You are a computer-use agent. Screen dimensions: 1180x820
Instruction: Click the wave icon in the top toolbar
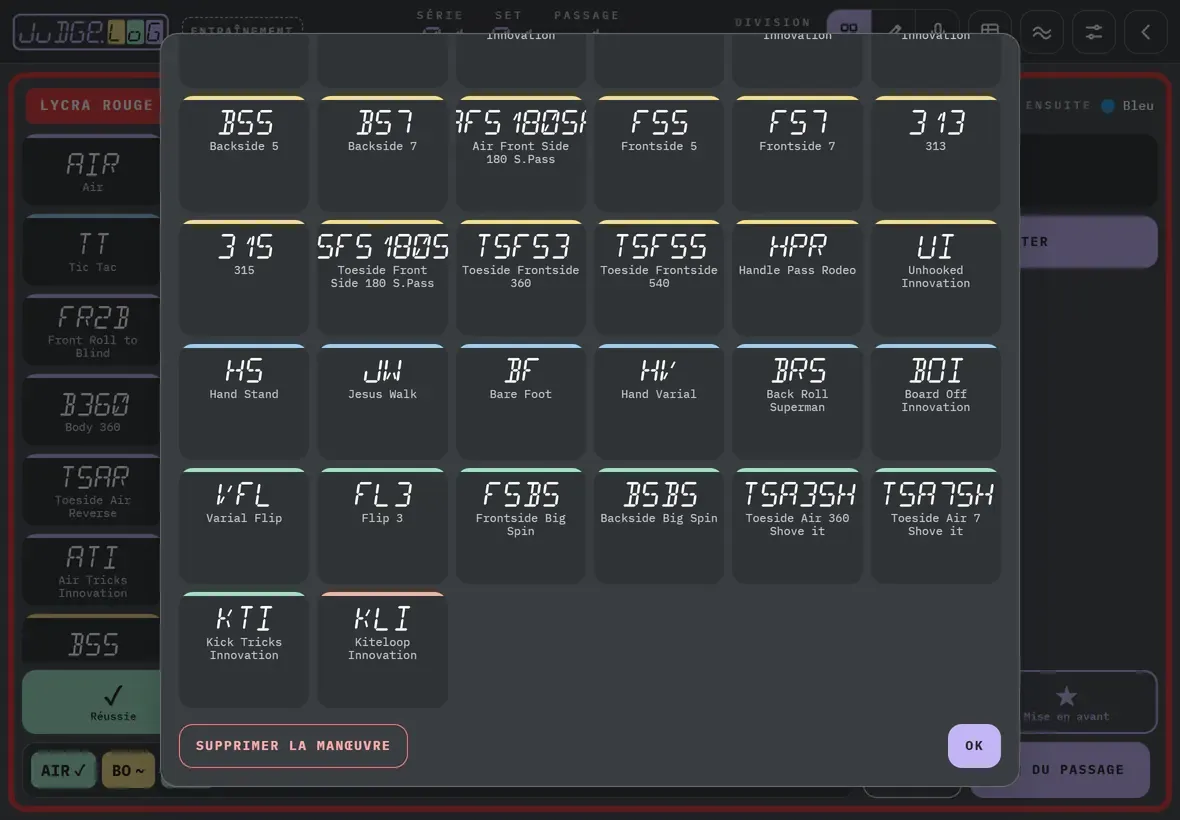coord(1042,32)
